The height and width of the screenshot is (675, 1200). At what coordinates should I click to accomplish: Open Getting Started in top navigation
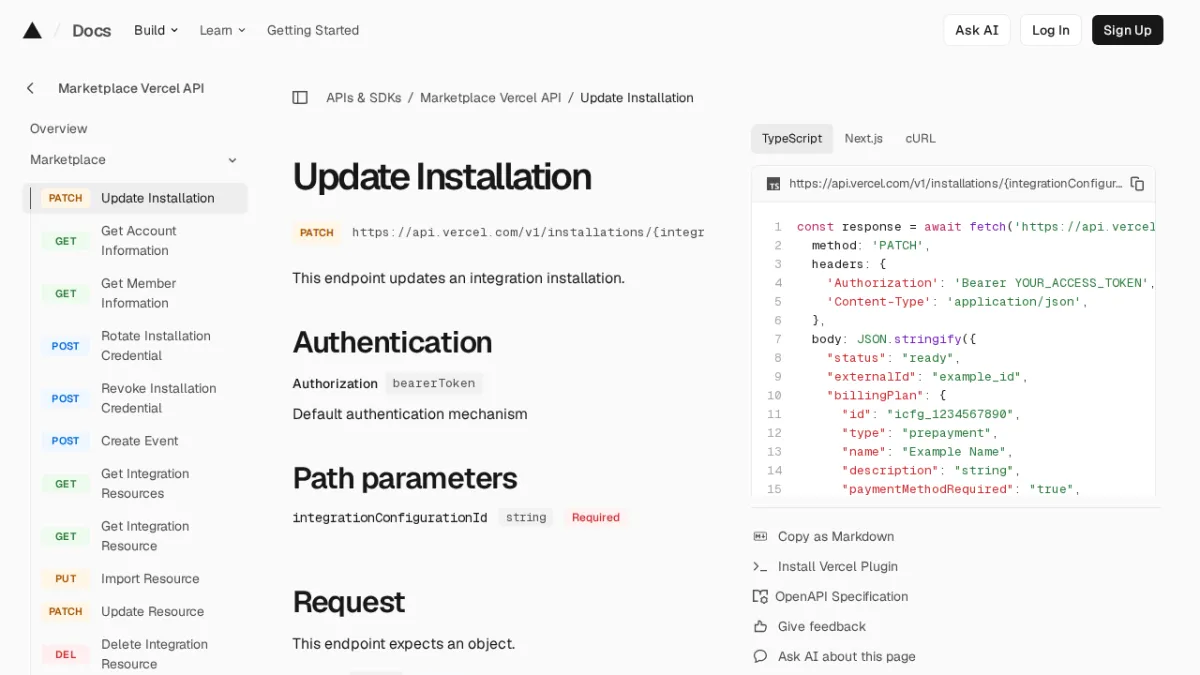(313, 30)
